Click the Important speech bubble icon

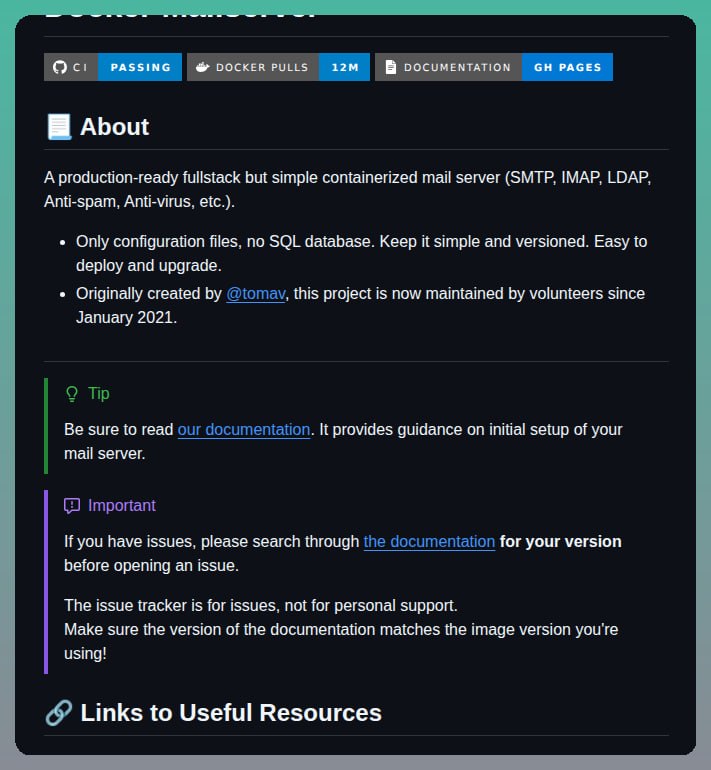tap(72, 506)
